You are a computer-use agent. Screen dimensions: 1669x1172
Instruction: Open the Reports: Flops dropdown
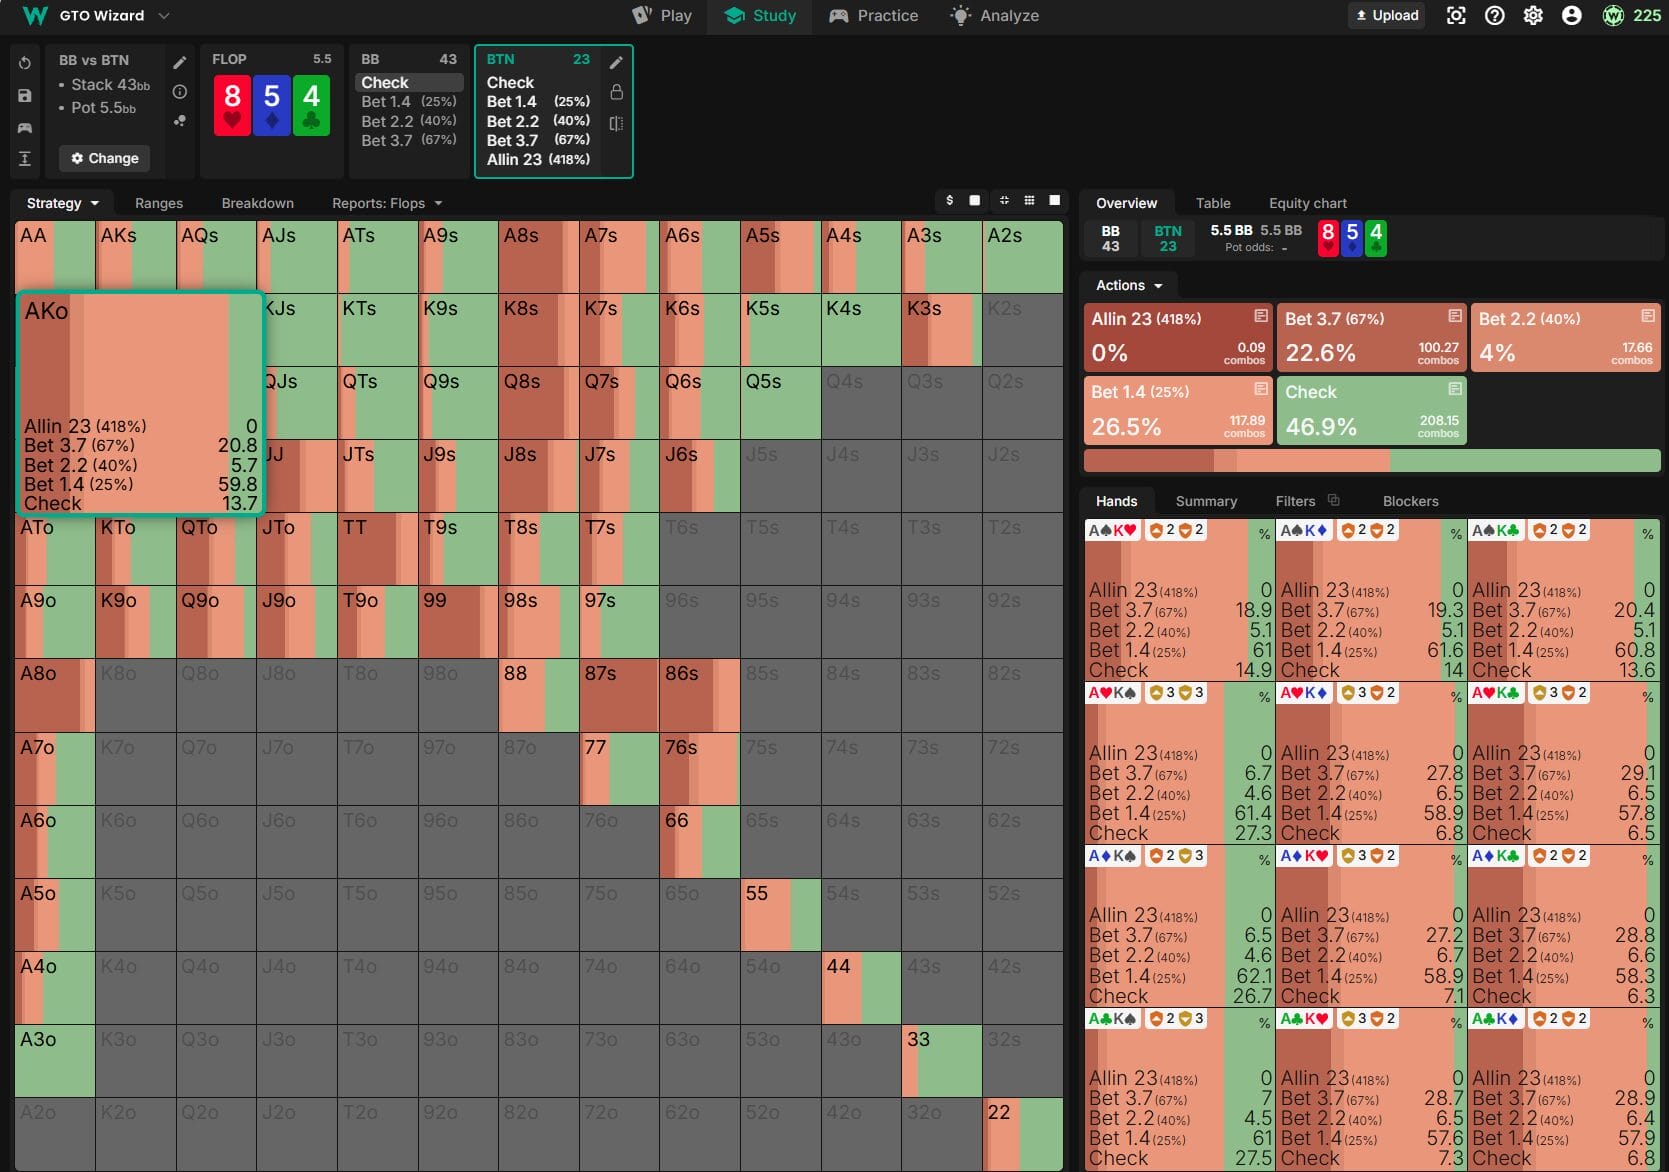pos(386,203)
